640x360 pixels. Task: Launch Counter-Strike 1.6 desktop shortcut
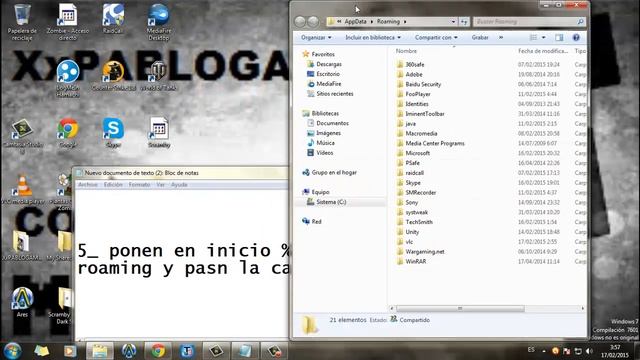(x=113, y=76)
